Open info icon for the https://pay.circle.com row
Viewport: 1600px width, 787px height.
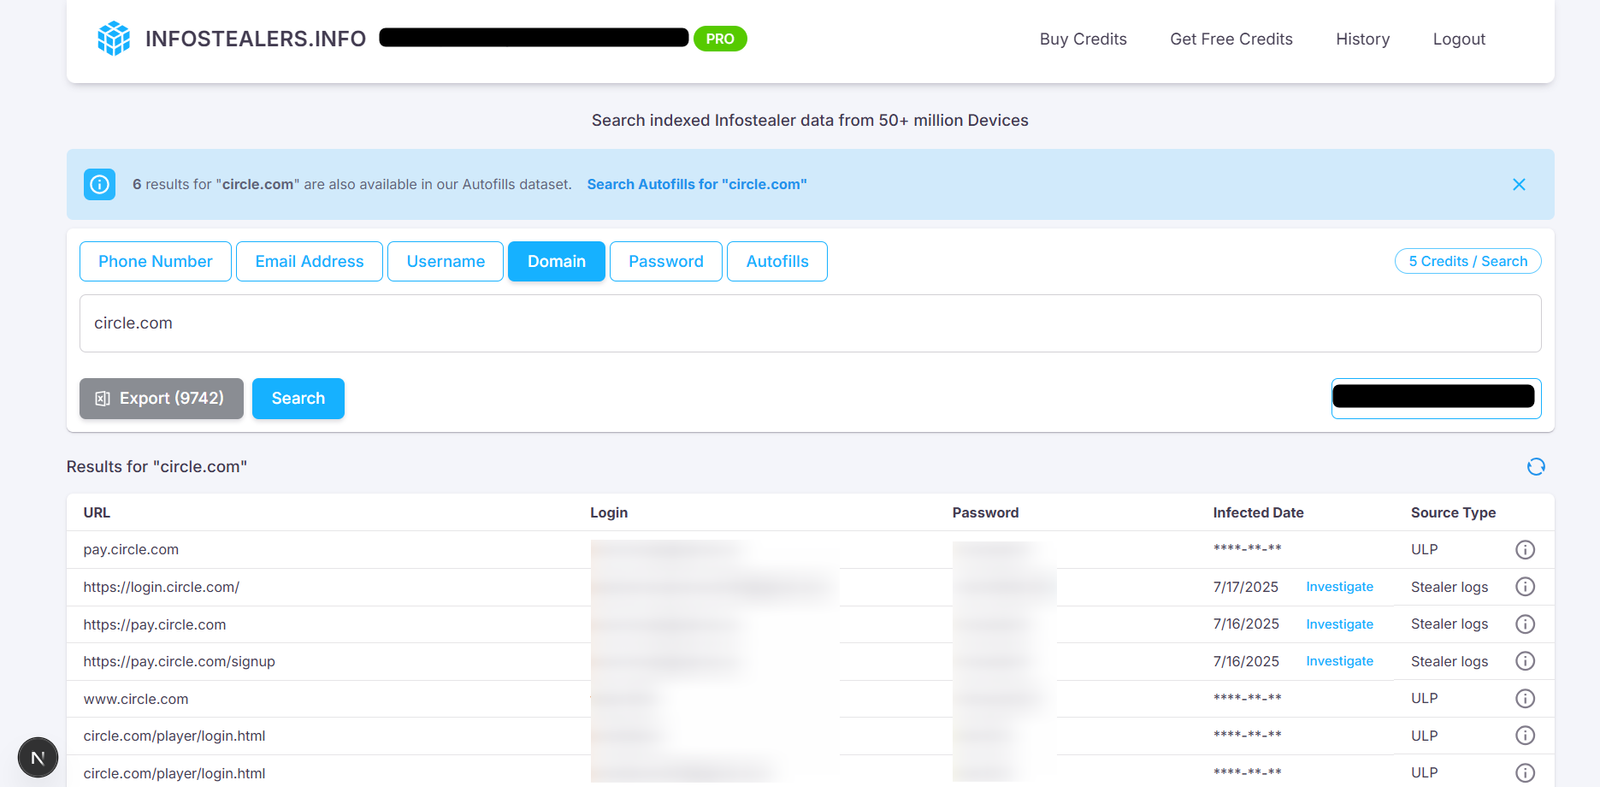pos(1525,624)
